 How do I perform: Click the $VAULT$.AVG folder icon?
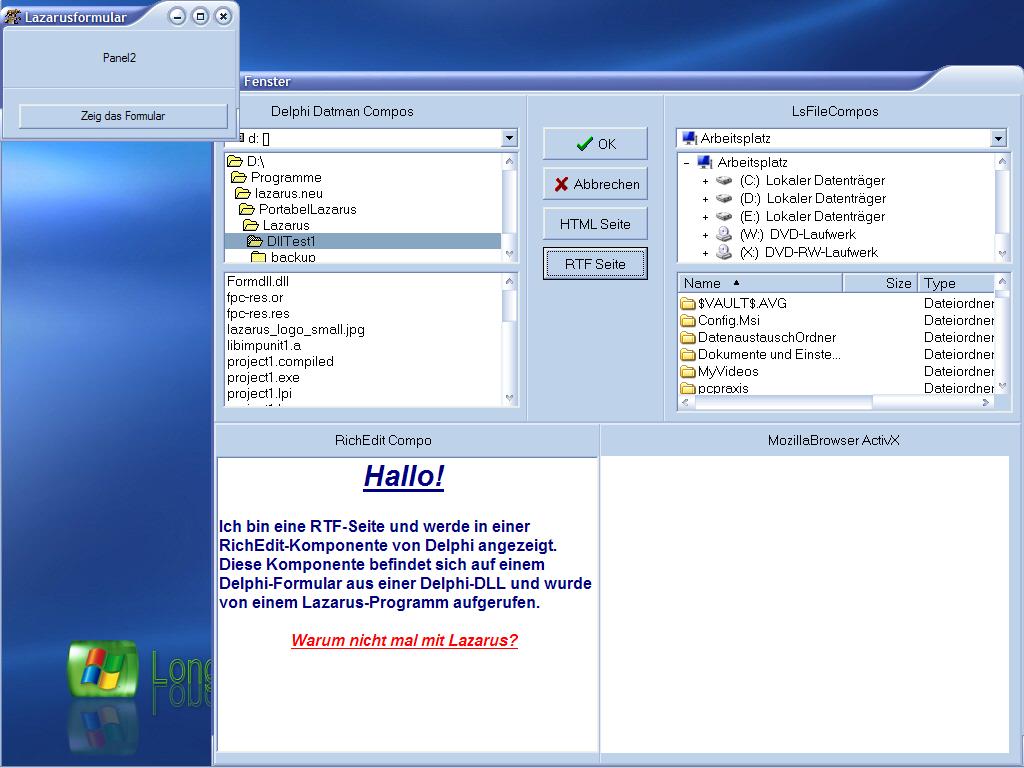pyautogui.click(x=688, y=303)
